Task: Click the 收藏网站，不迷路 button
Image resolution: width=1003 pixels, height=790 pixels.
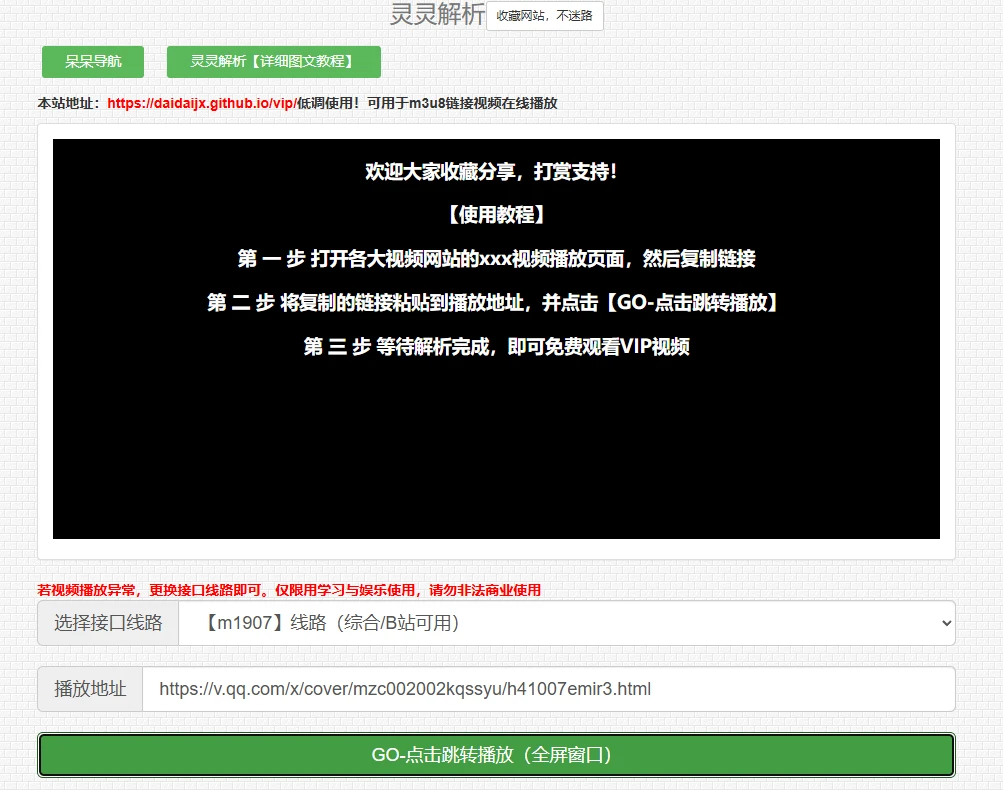Action: pyautogui.click(x=544, y=16)
